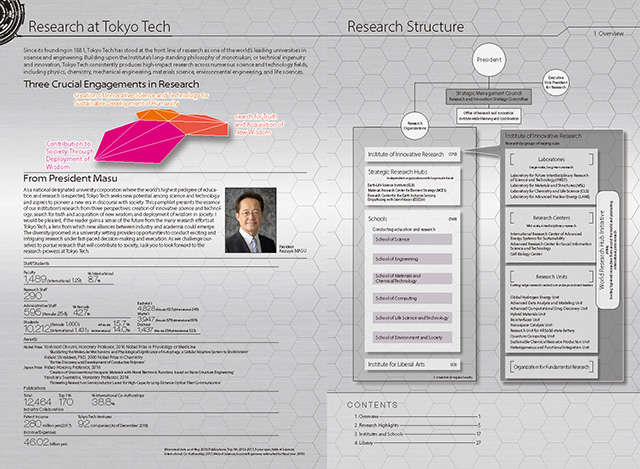This screenshot has height=469, width=640.
Task: Click Tokyo Tech ventures figure '92'
Action: coord(84,424)
